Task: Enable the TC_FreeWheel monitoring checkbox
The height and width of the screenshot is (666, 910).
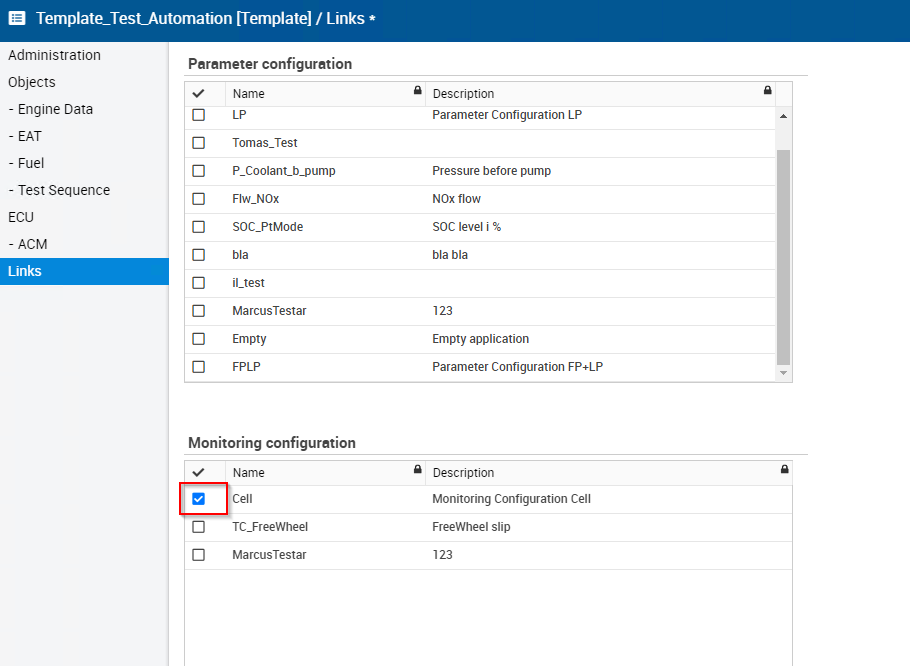Action: (197, 526)
